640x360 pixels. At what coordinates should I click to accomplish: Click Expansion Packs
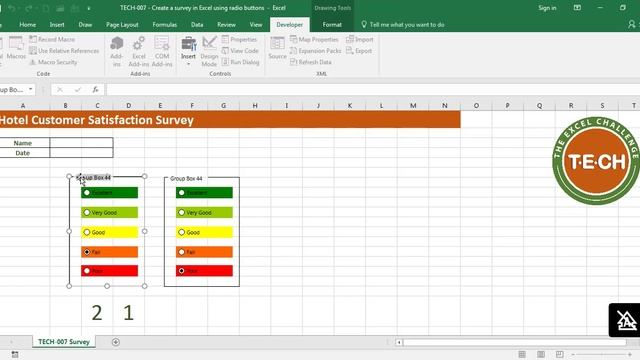(316, 51)
